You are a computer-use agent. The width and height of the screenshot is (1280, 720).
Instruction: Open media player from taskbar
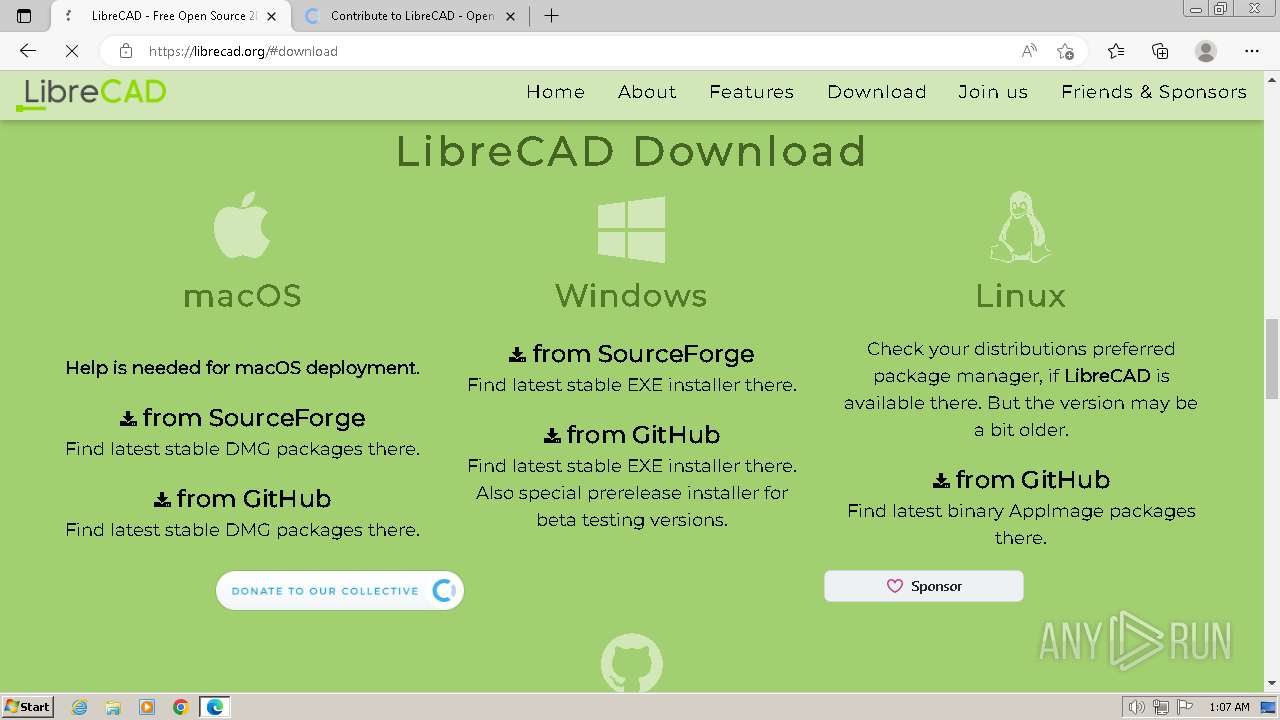click(x=147, y=707)
